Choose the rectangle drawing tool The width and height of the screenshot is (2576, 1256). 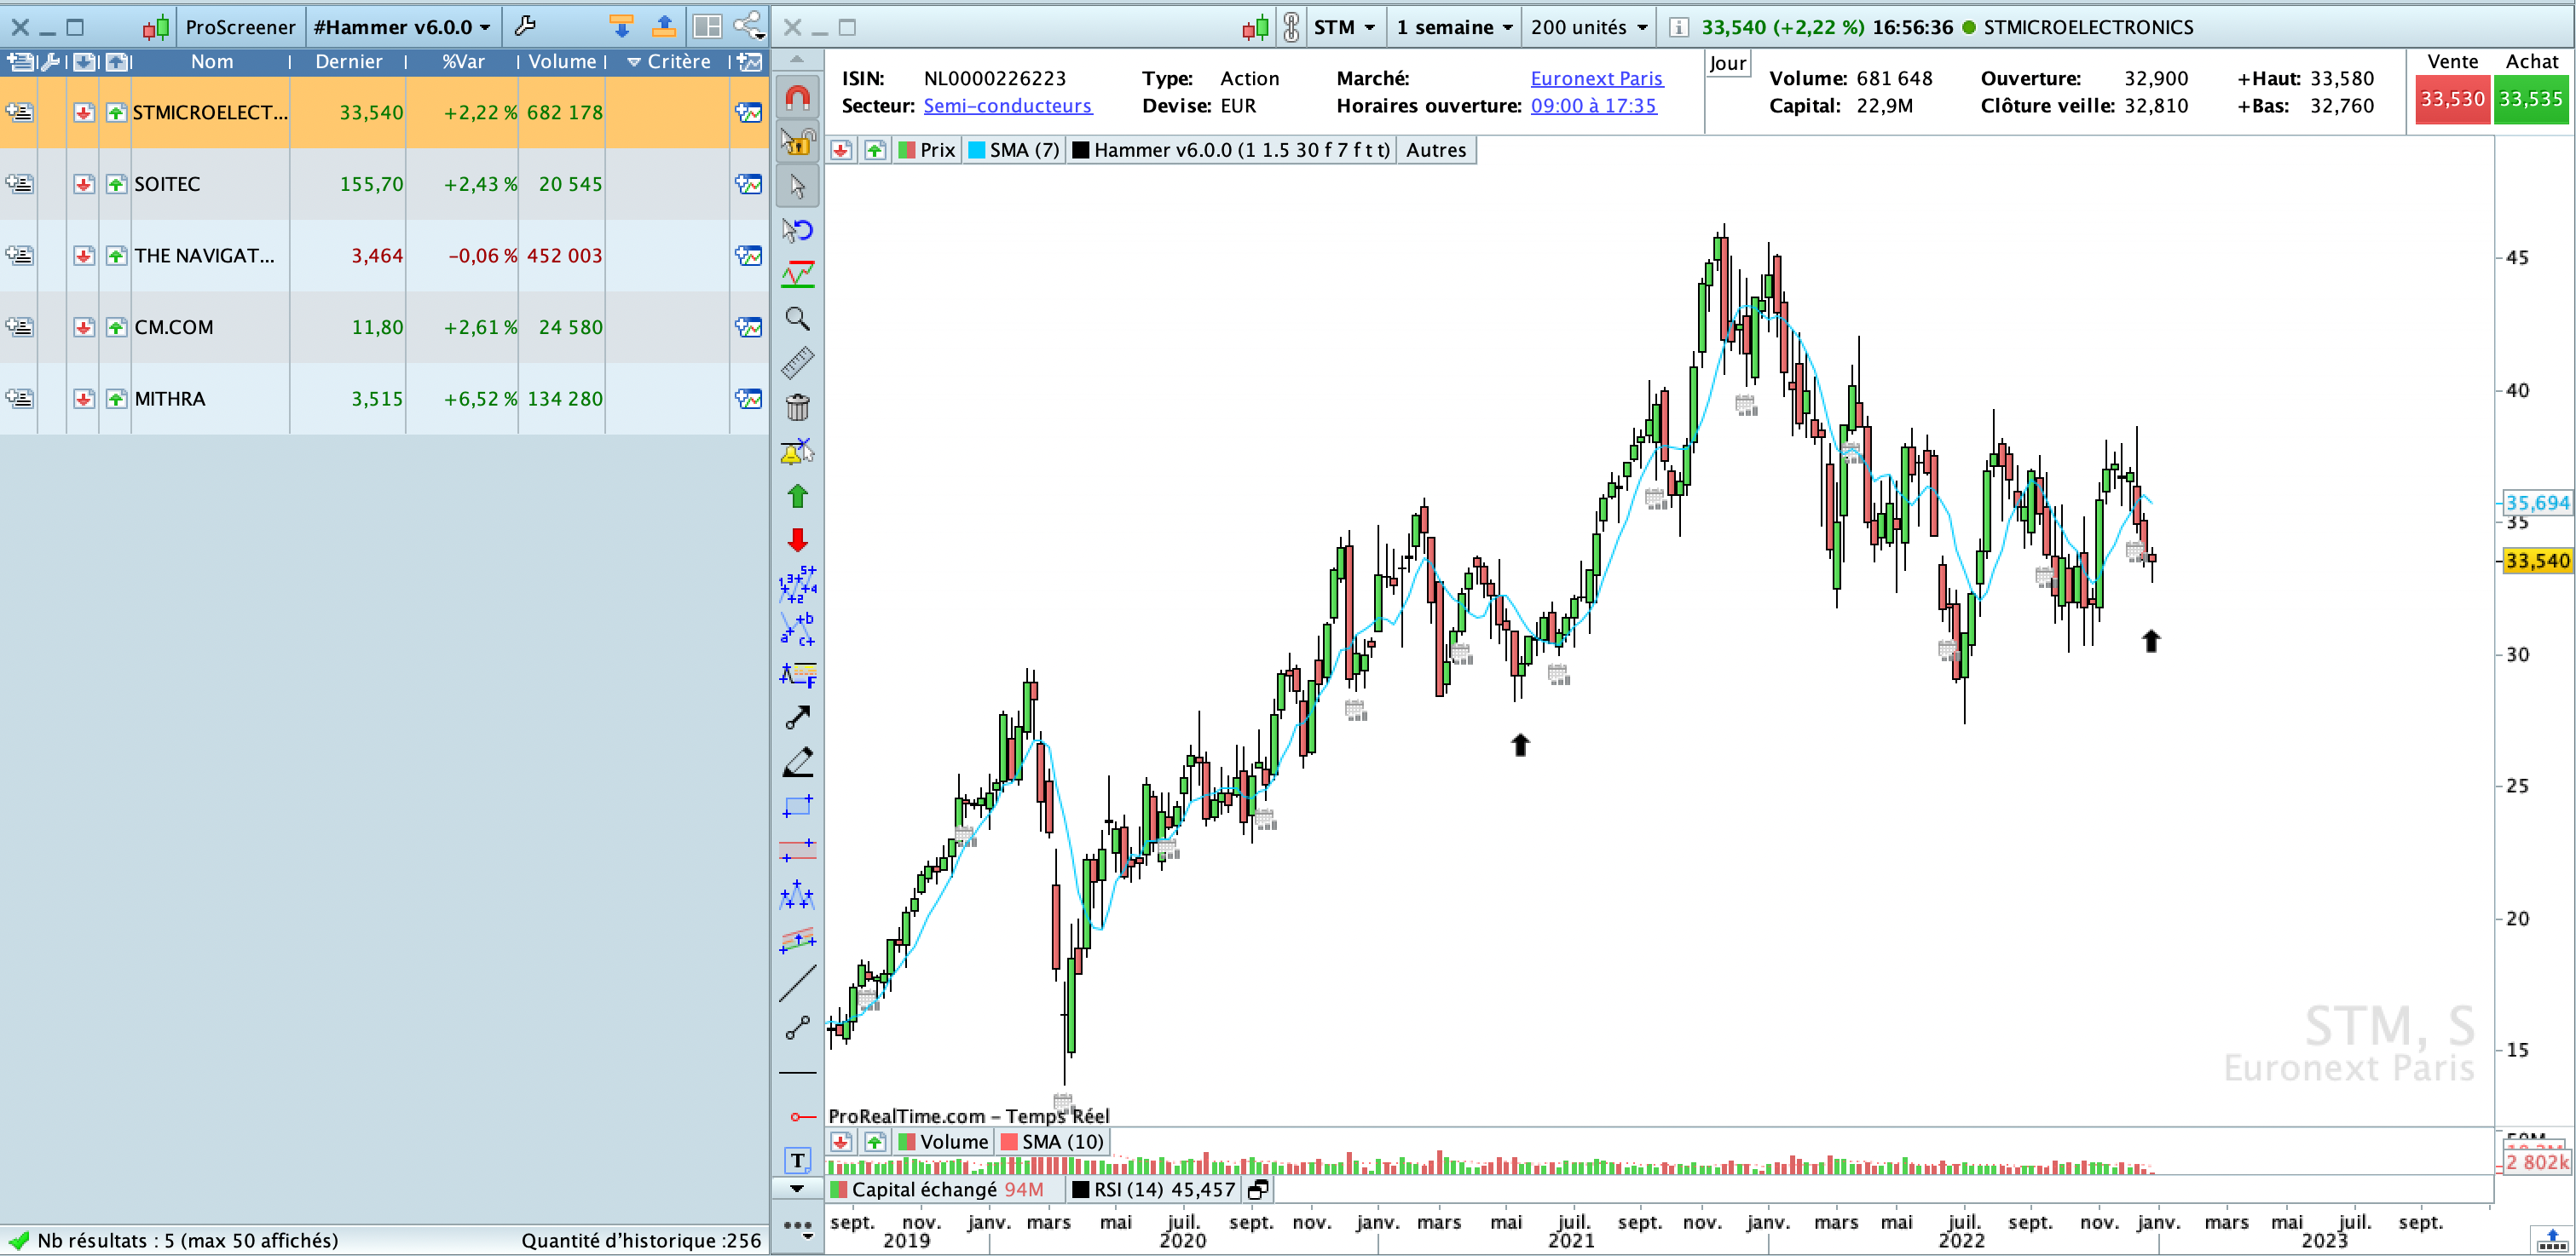tap(797, 806)
